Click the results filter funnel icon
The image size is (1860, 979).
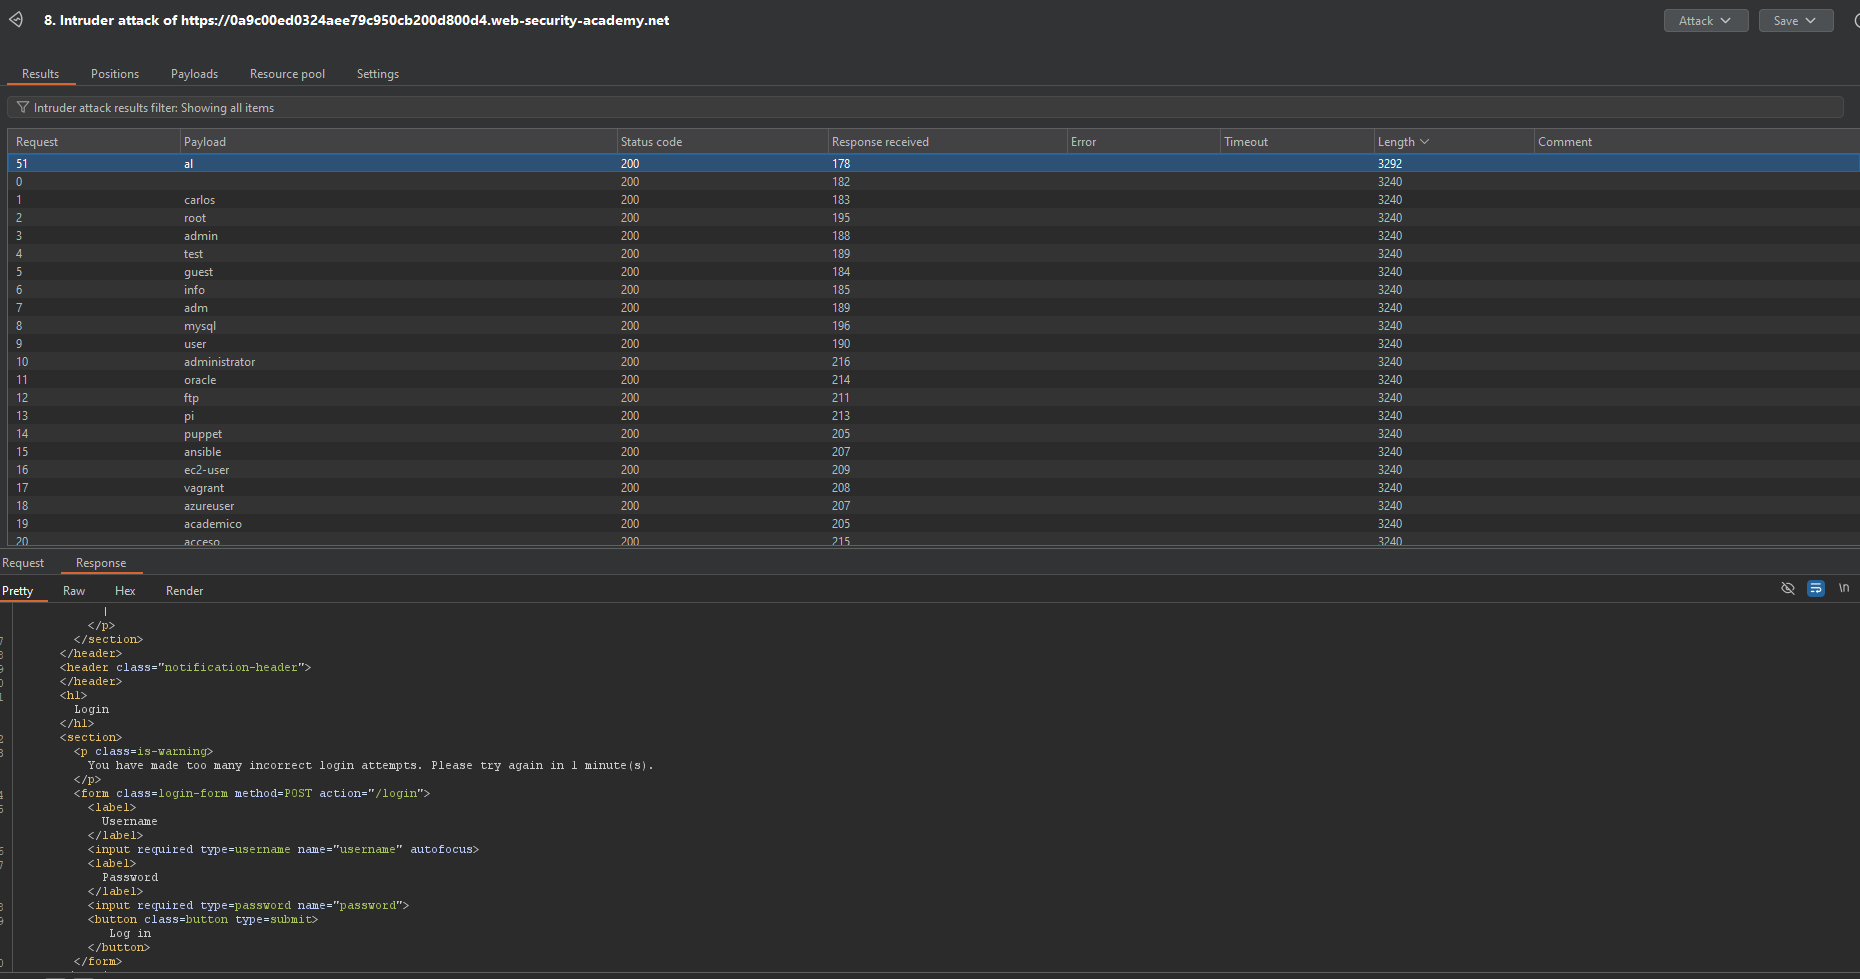[22, 107]
